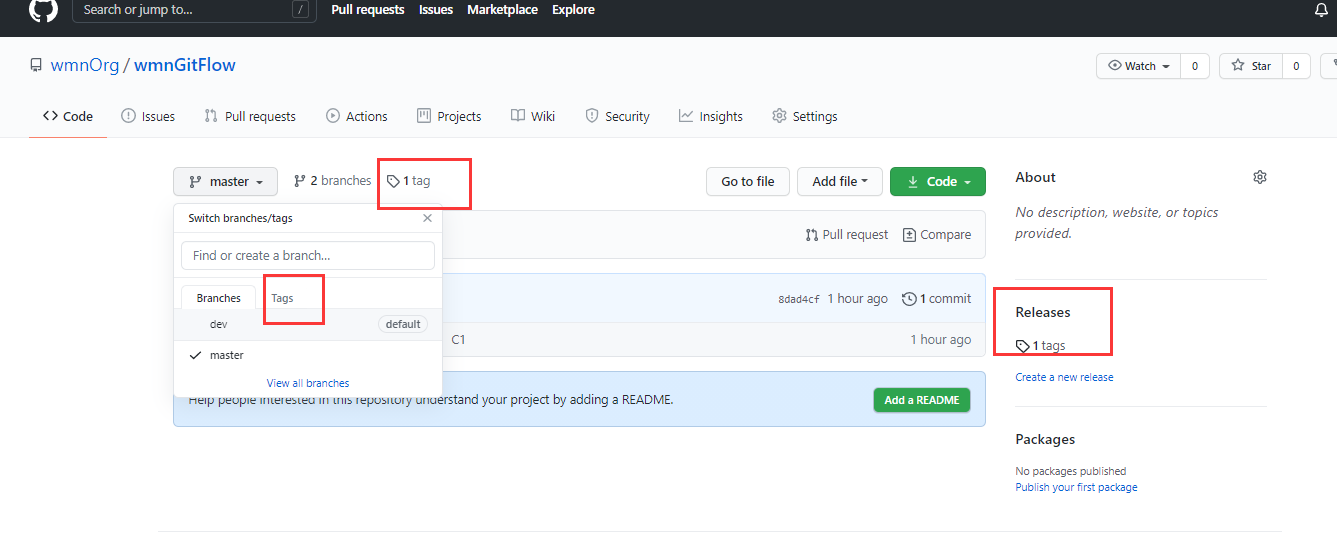1337x536 pixels.
Task: Open Marketplace in the top navigation
Action: [x=502, y=10]
